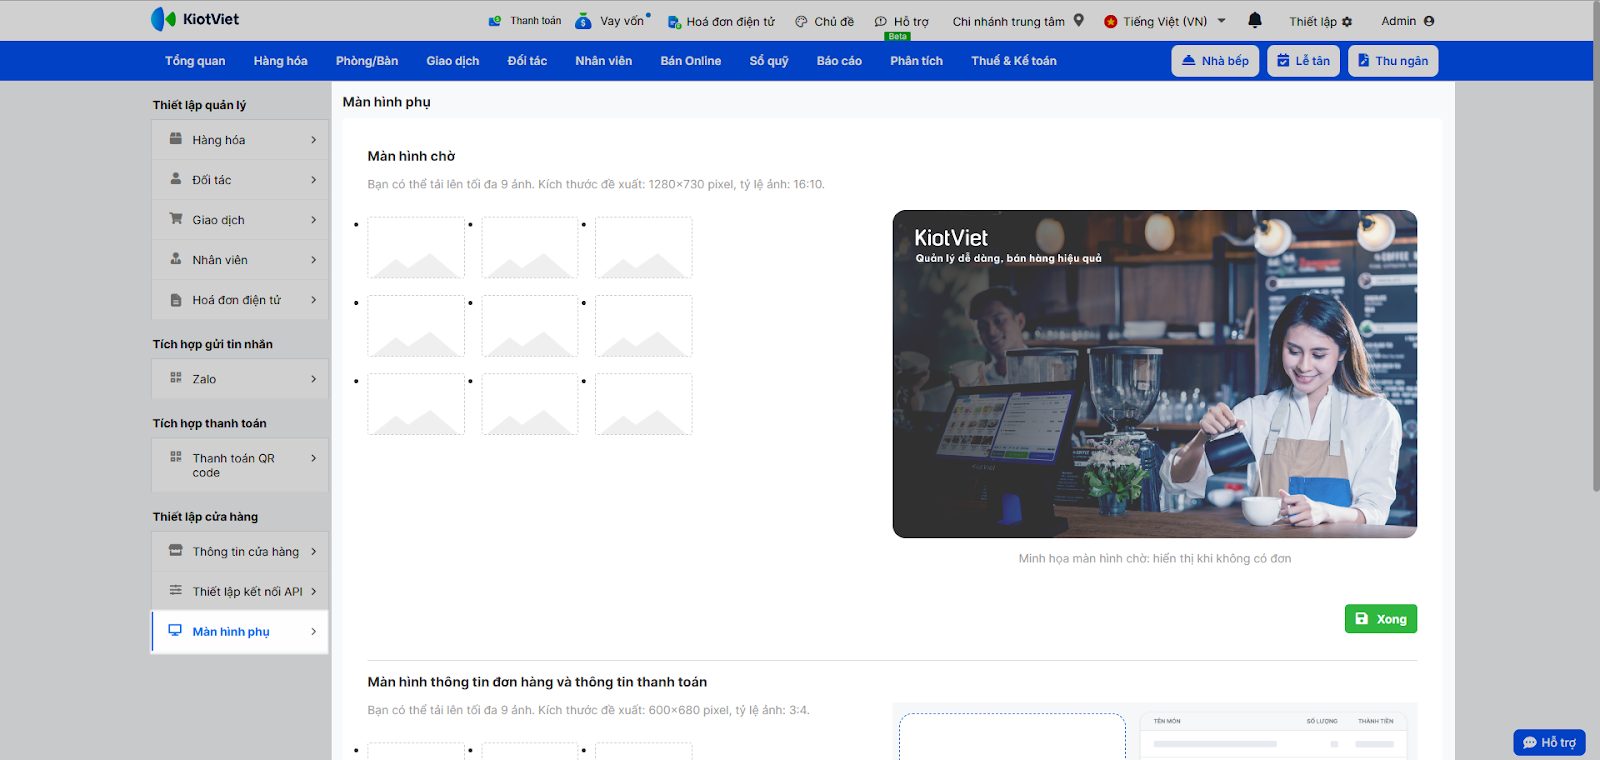1600x760 pixels.
Task: Expand the chevron on the Zalo row
Action: tap(313, 379)
